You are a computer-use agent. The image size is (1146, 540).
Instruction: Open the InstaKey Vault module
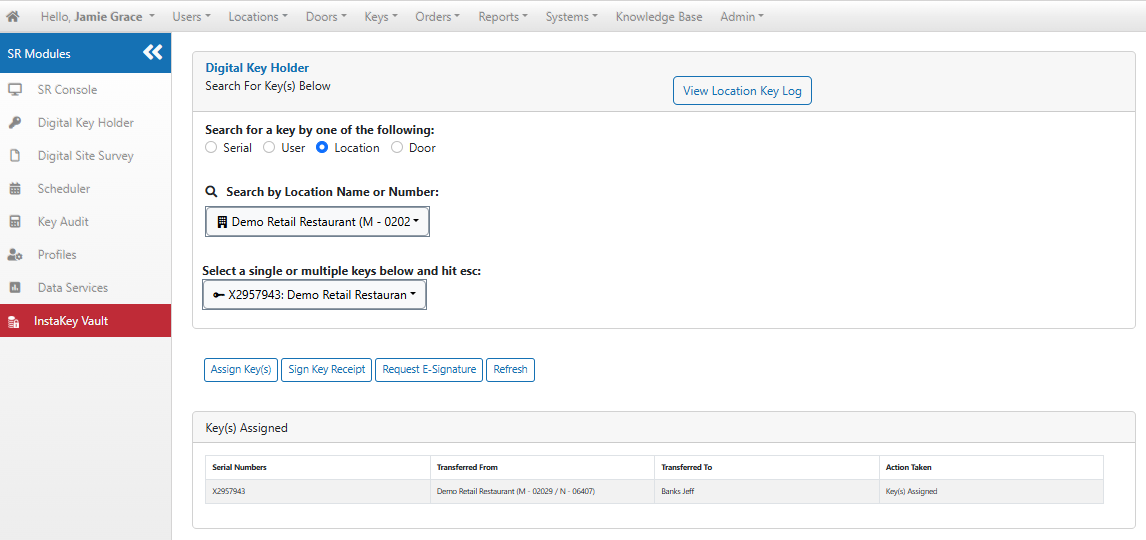tap(86, 321)
